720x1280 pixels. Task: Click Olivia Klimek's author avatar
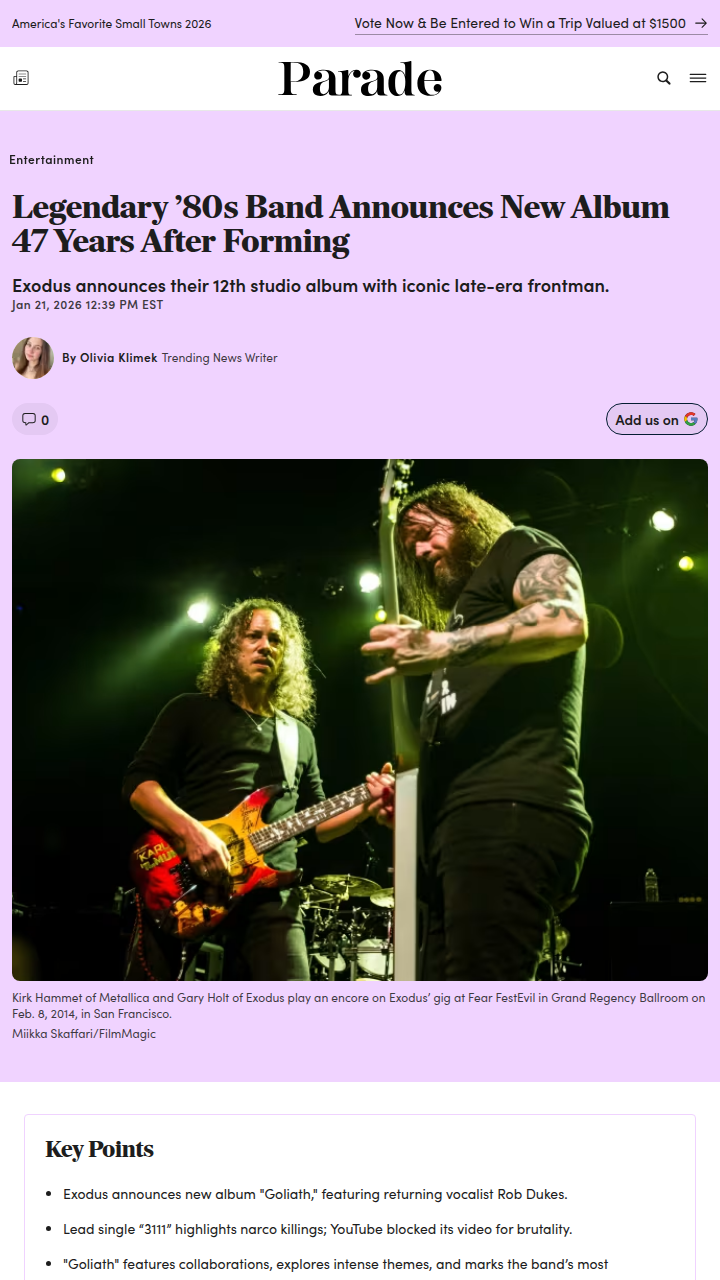click(x=33, y=358)
